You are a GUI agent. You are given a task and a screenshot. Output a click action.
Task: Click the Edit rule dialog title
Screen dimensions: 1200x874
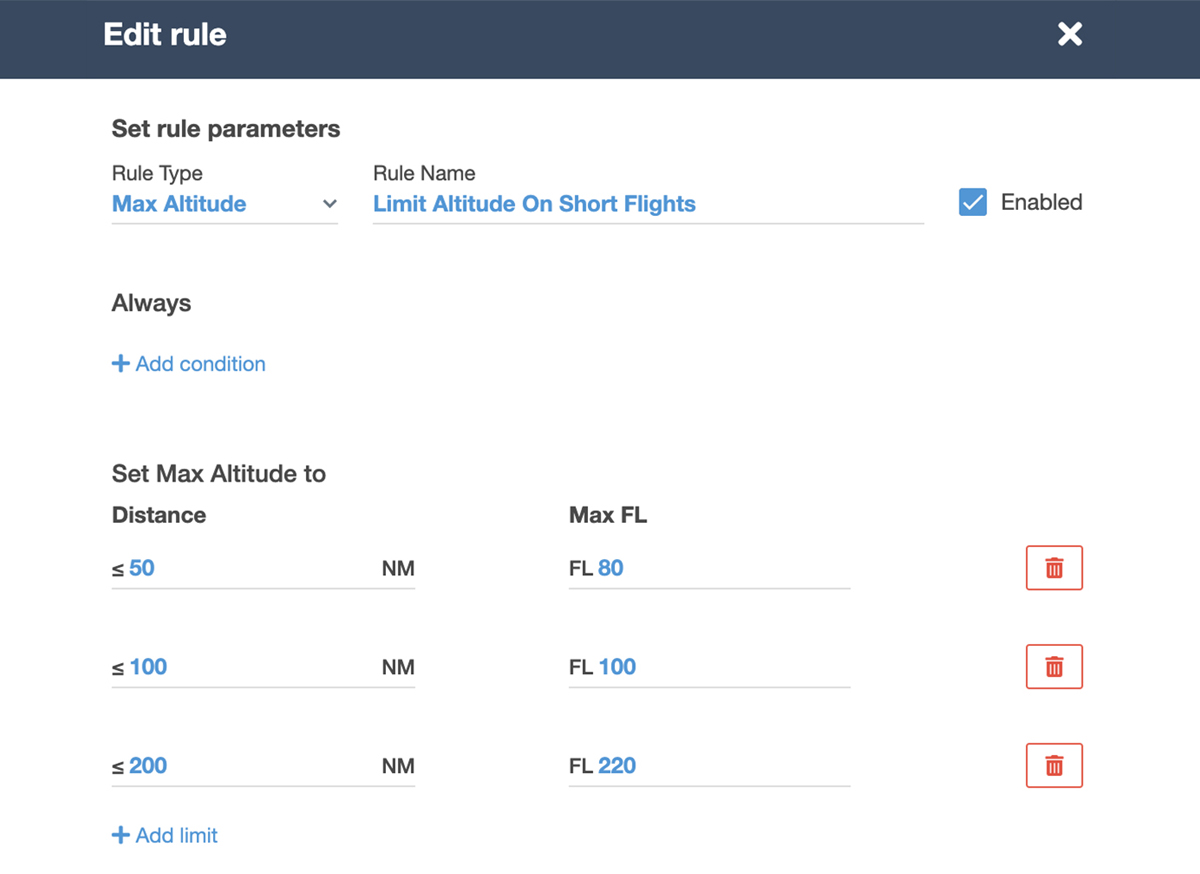point(165,35)
